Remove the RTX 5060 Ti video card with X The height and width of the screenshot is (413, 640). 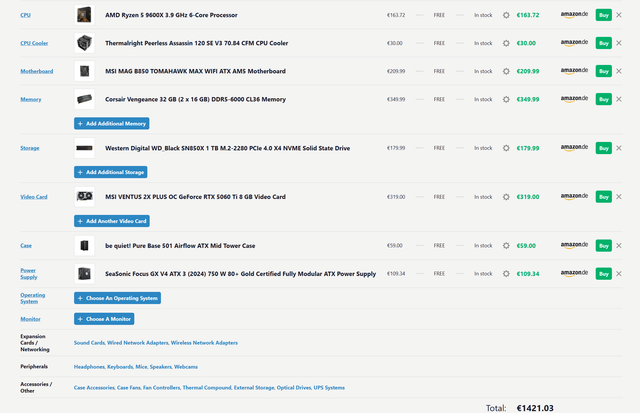[619, 197]
